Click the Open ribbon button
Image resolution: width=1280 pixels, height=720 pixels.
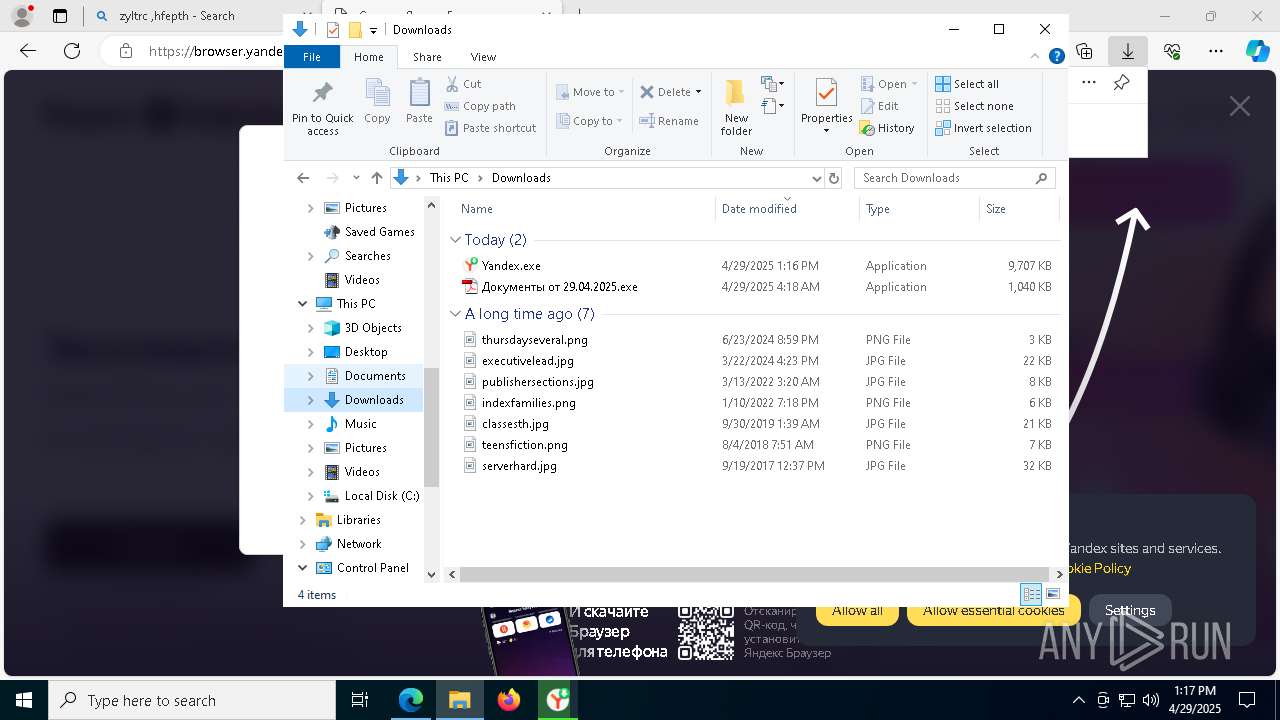(888, 84)
